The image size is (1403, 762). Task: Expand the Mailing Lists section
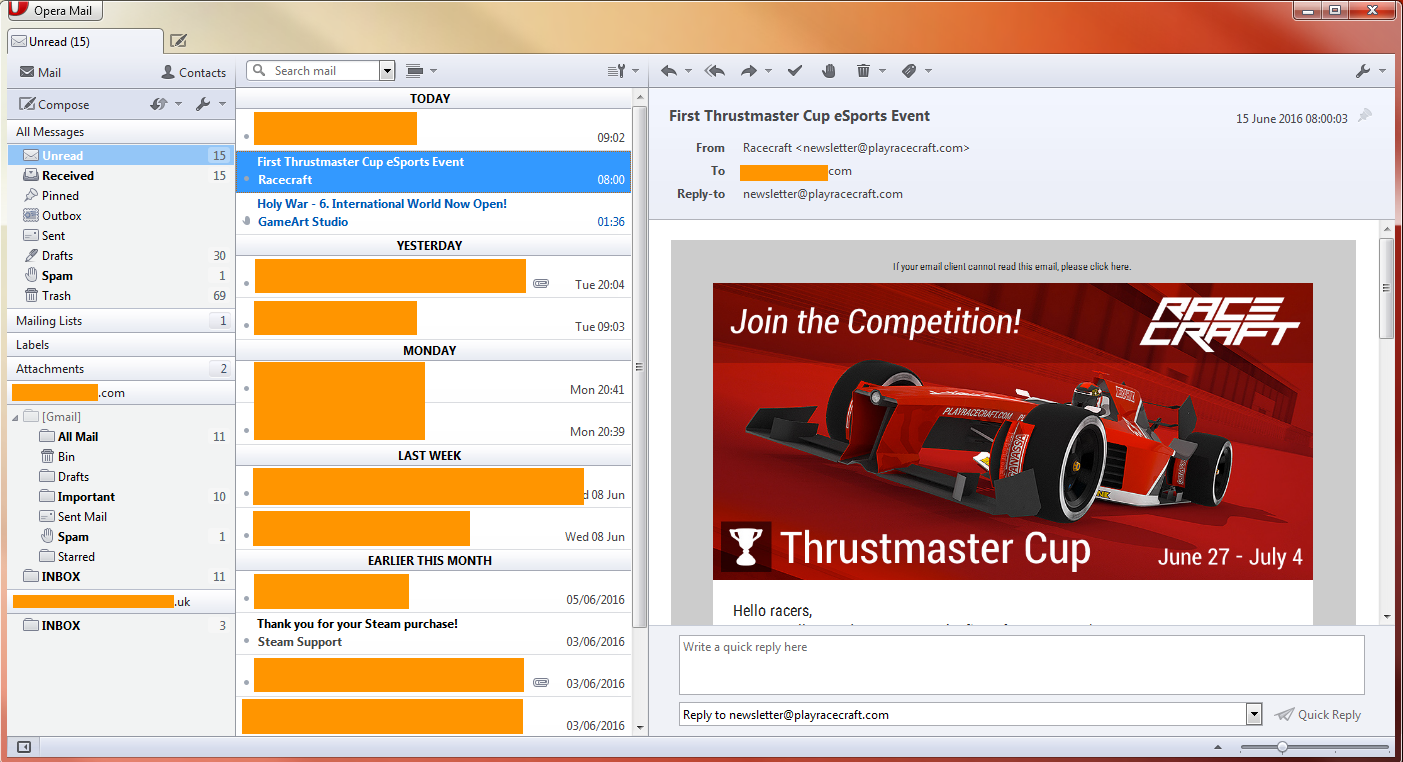pyautogui.click(x=120, y=321)
